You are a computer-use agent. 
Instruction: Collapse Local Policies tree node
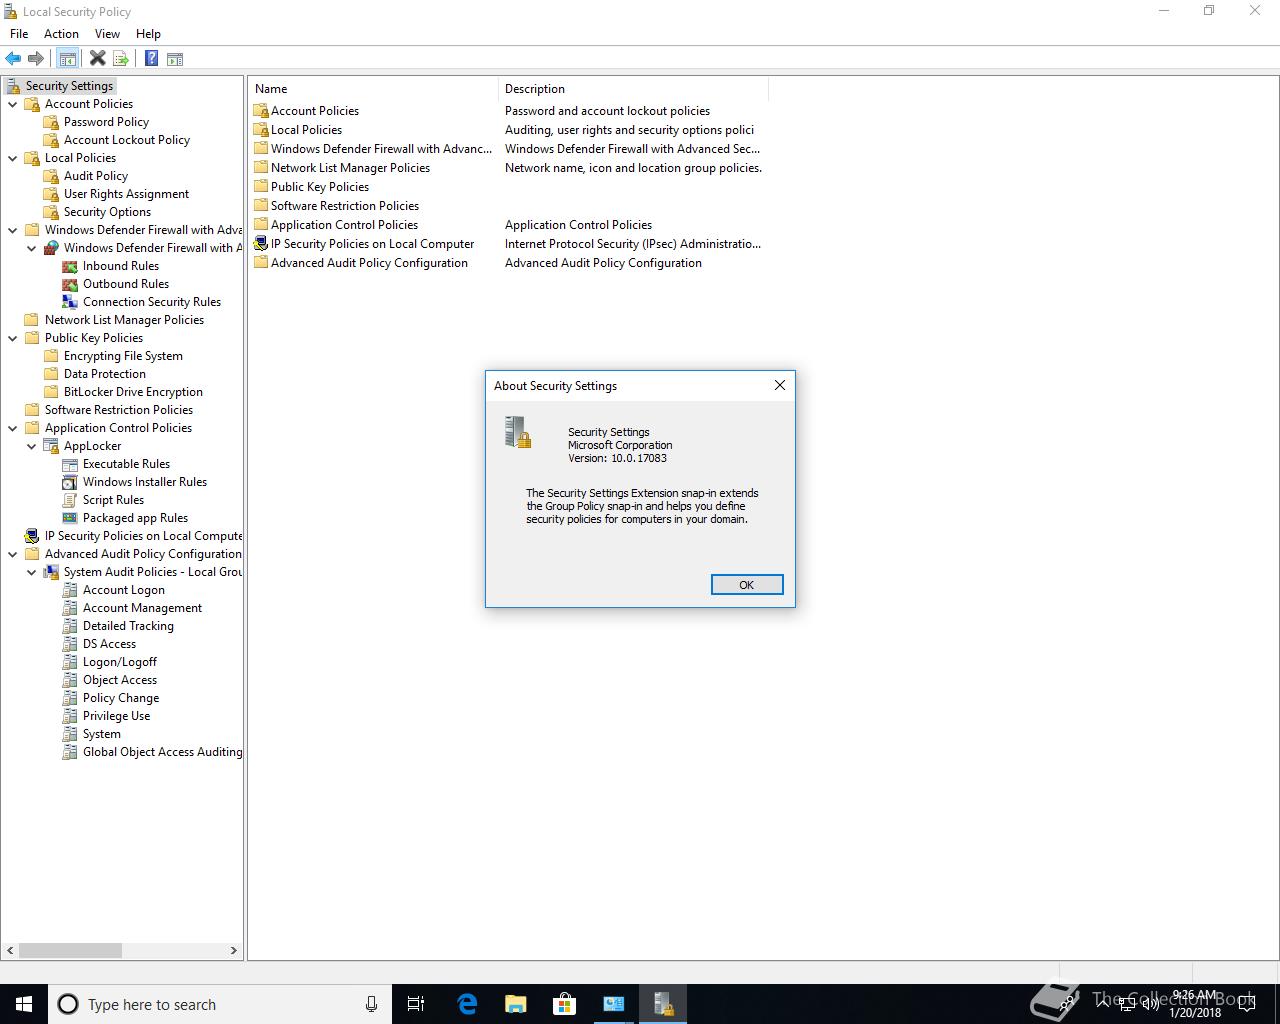pos(13,158)
